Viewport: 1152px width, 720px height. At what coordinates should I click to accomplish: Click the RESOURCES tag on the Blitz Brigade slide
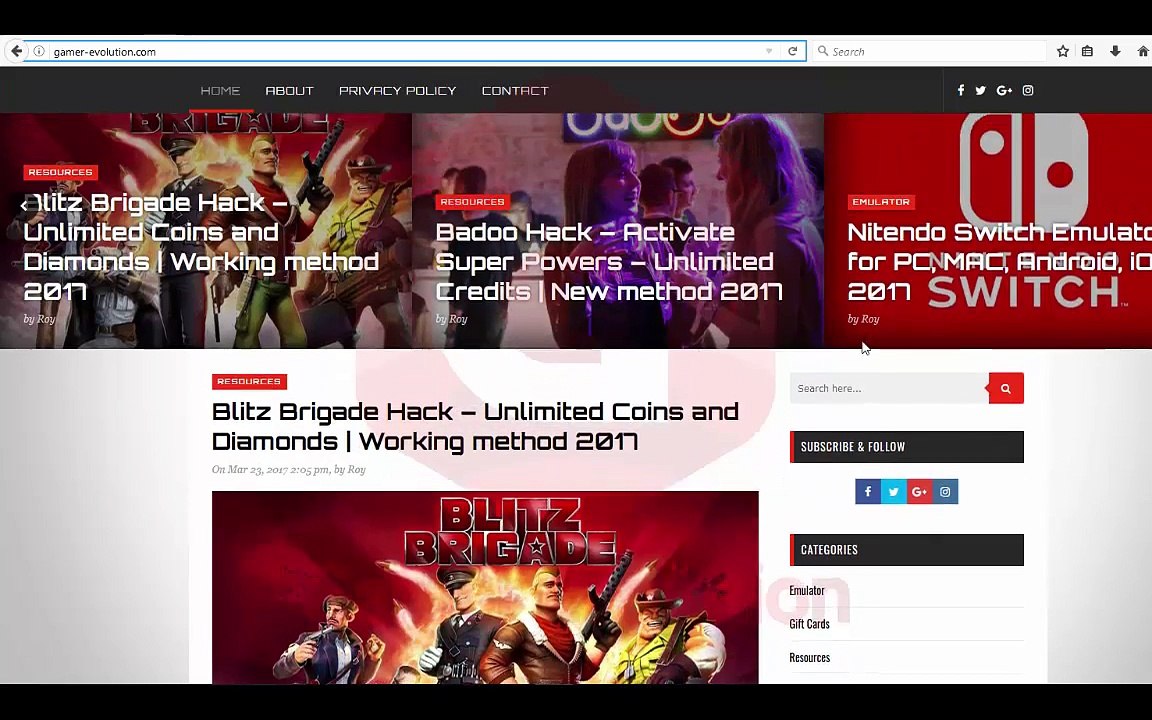(61, 172)
